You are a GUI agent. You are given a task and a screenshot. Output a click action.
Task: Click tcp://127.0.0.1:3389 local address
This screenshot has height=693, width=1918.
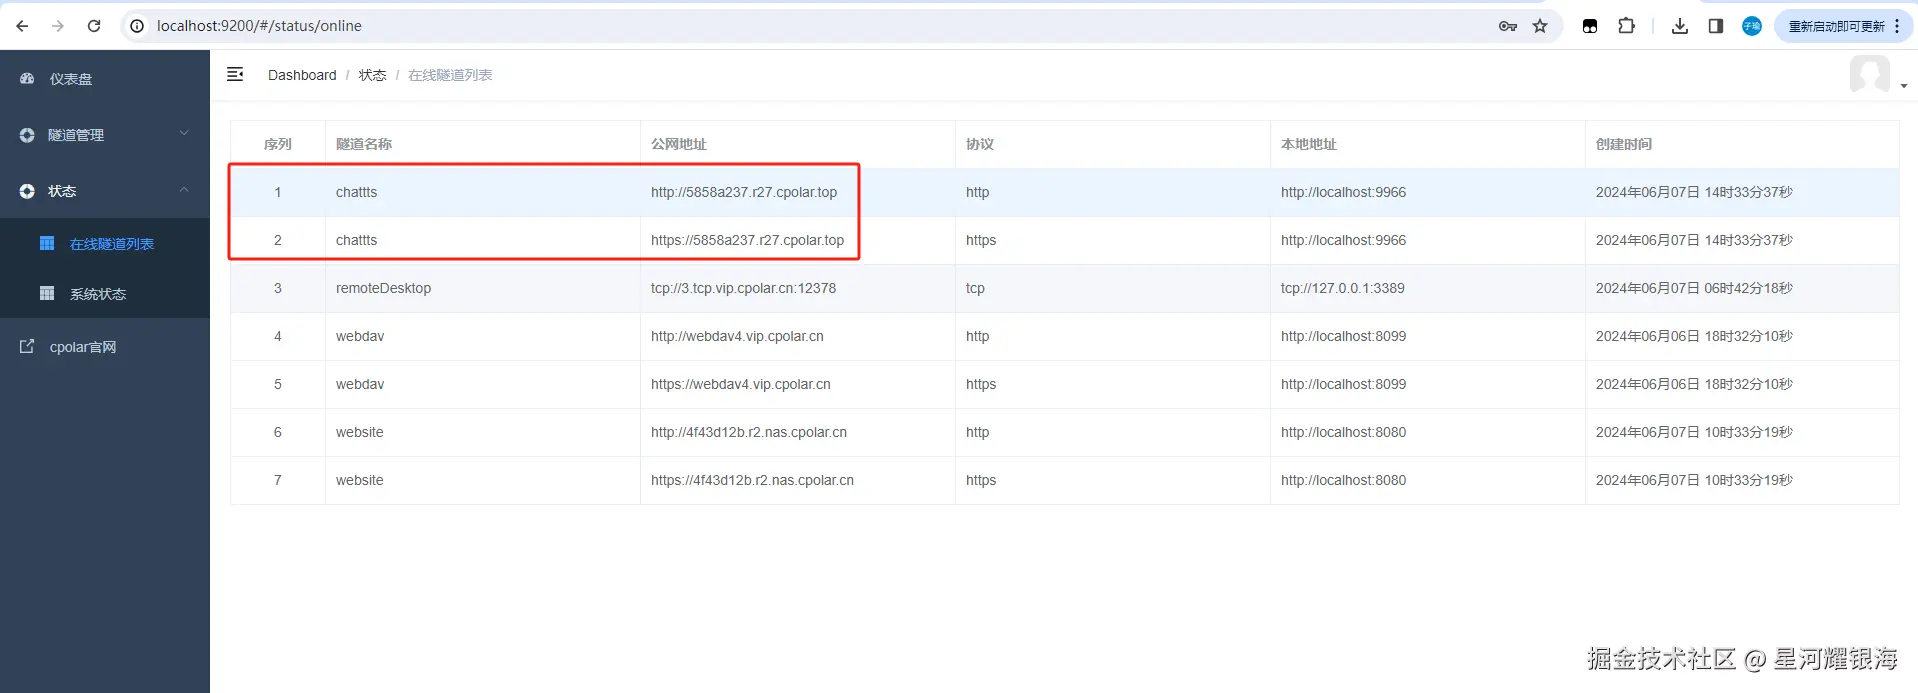[x=1342, y=288]
